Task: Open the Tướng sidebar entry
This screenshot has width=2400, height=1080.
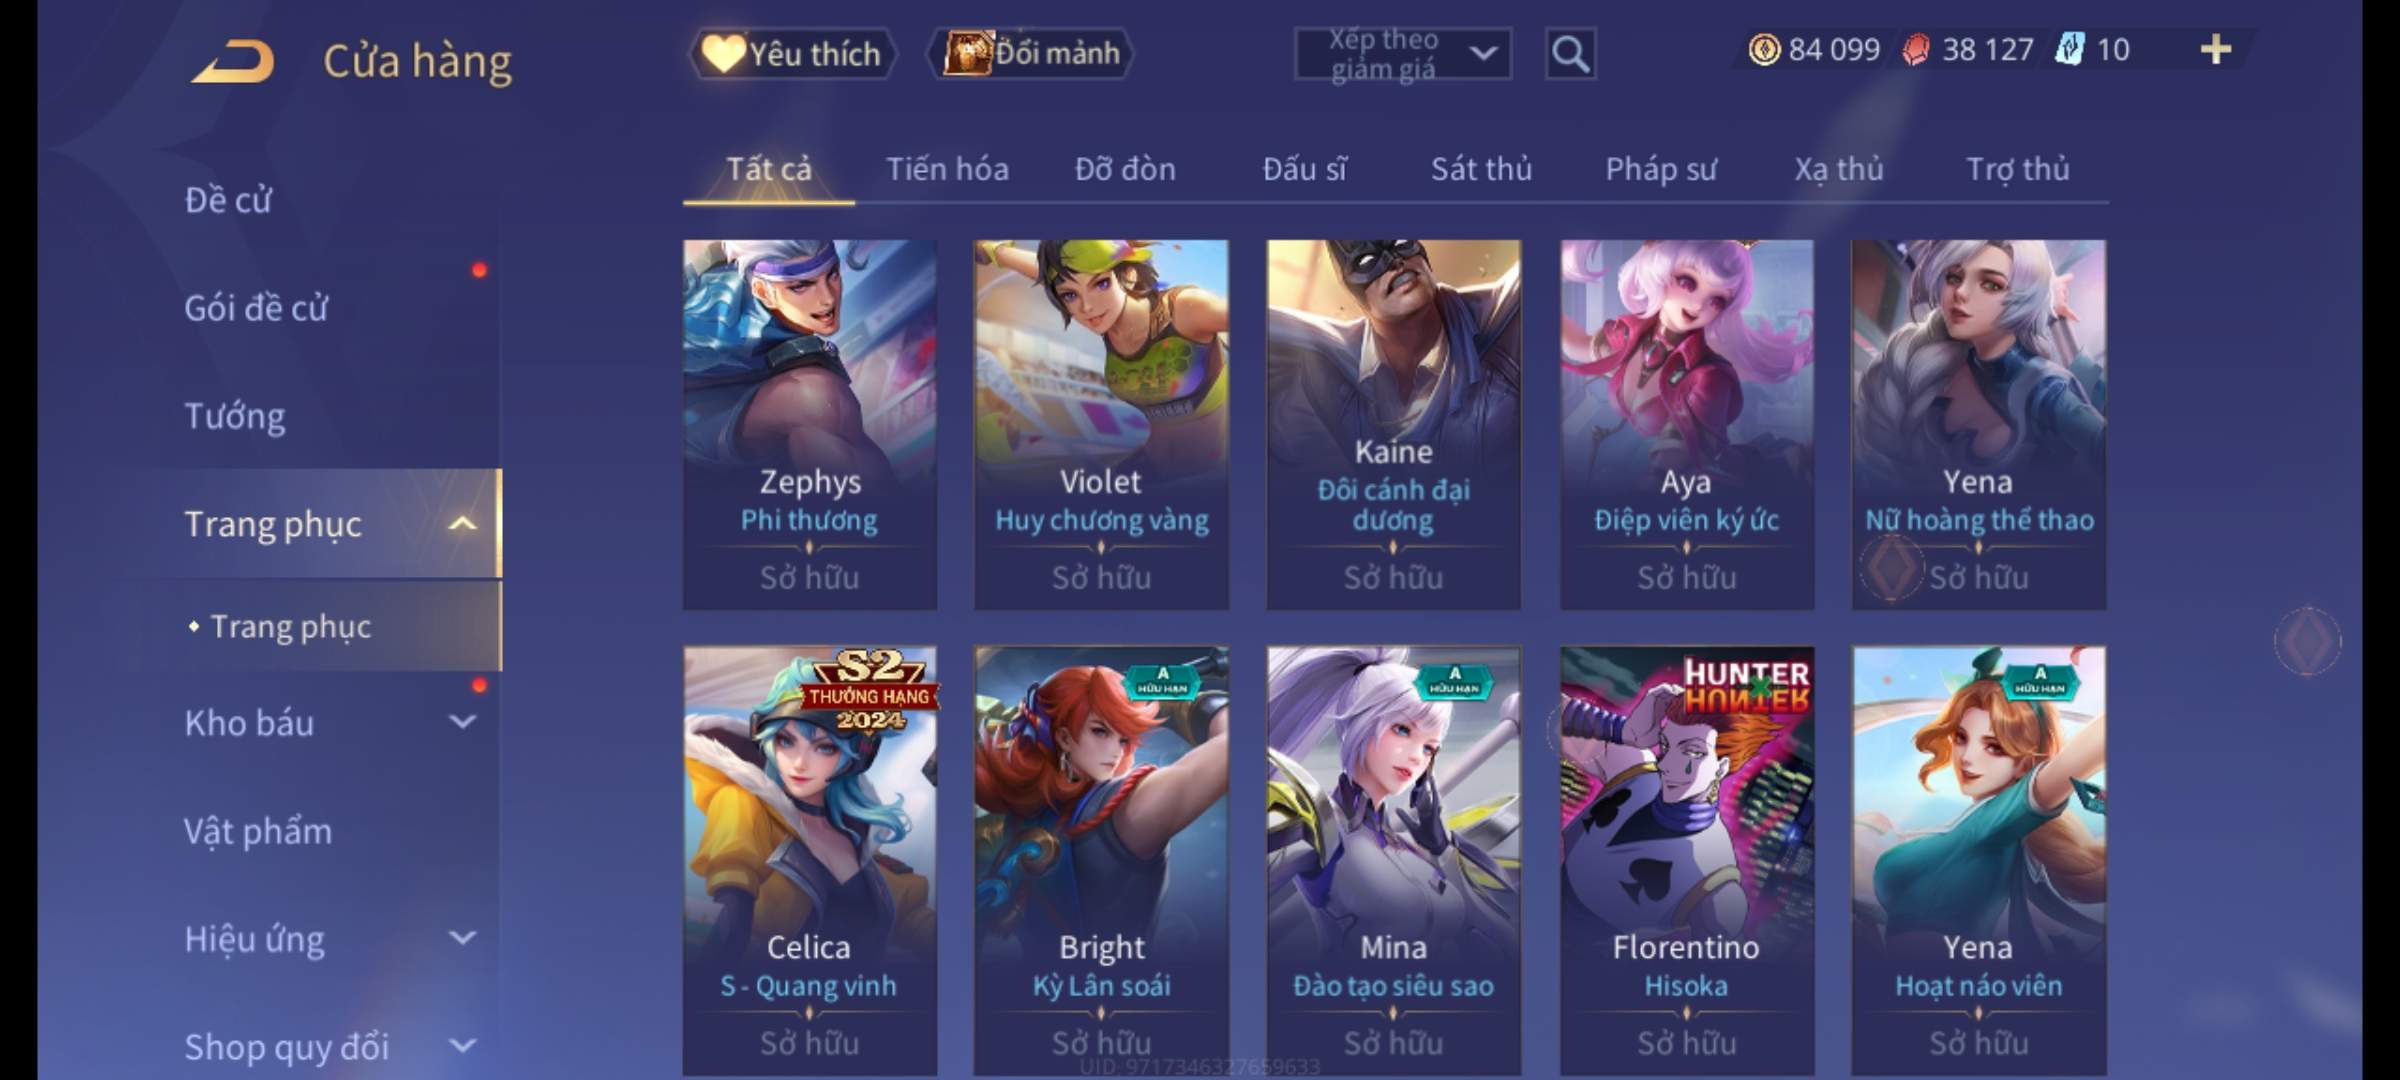Action: [235, 416]
